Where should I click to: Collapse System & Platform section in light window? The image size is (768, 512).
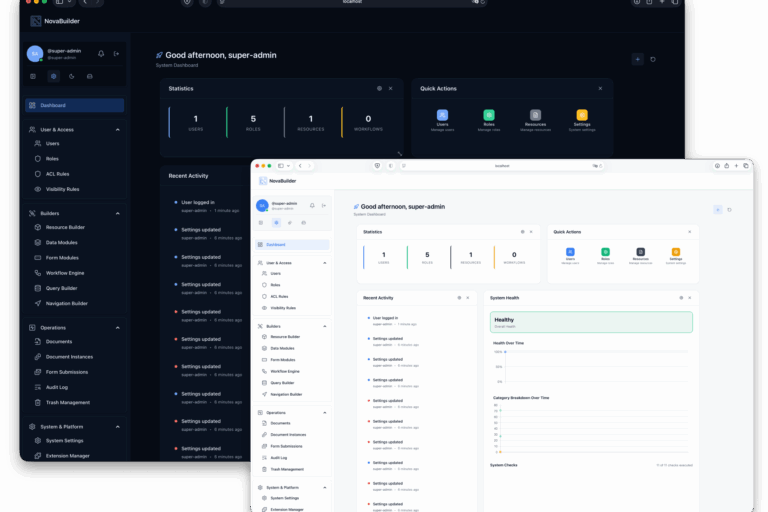tap(325, 488)
